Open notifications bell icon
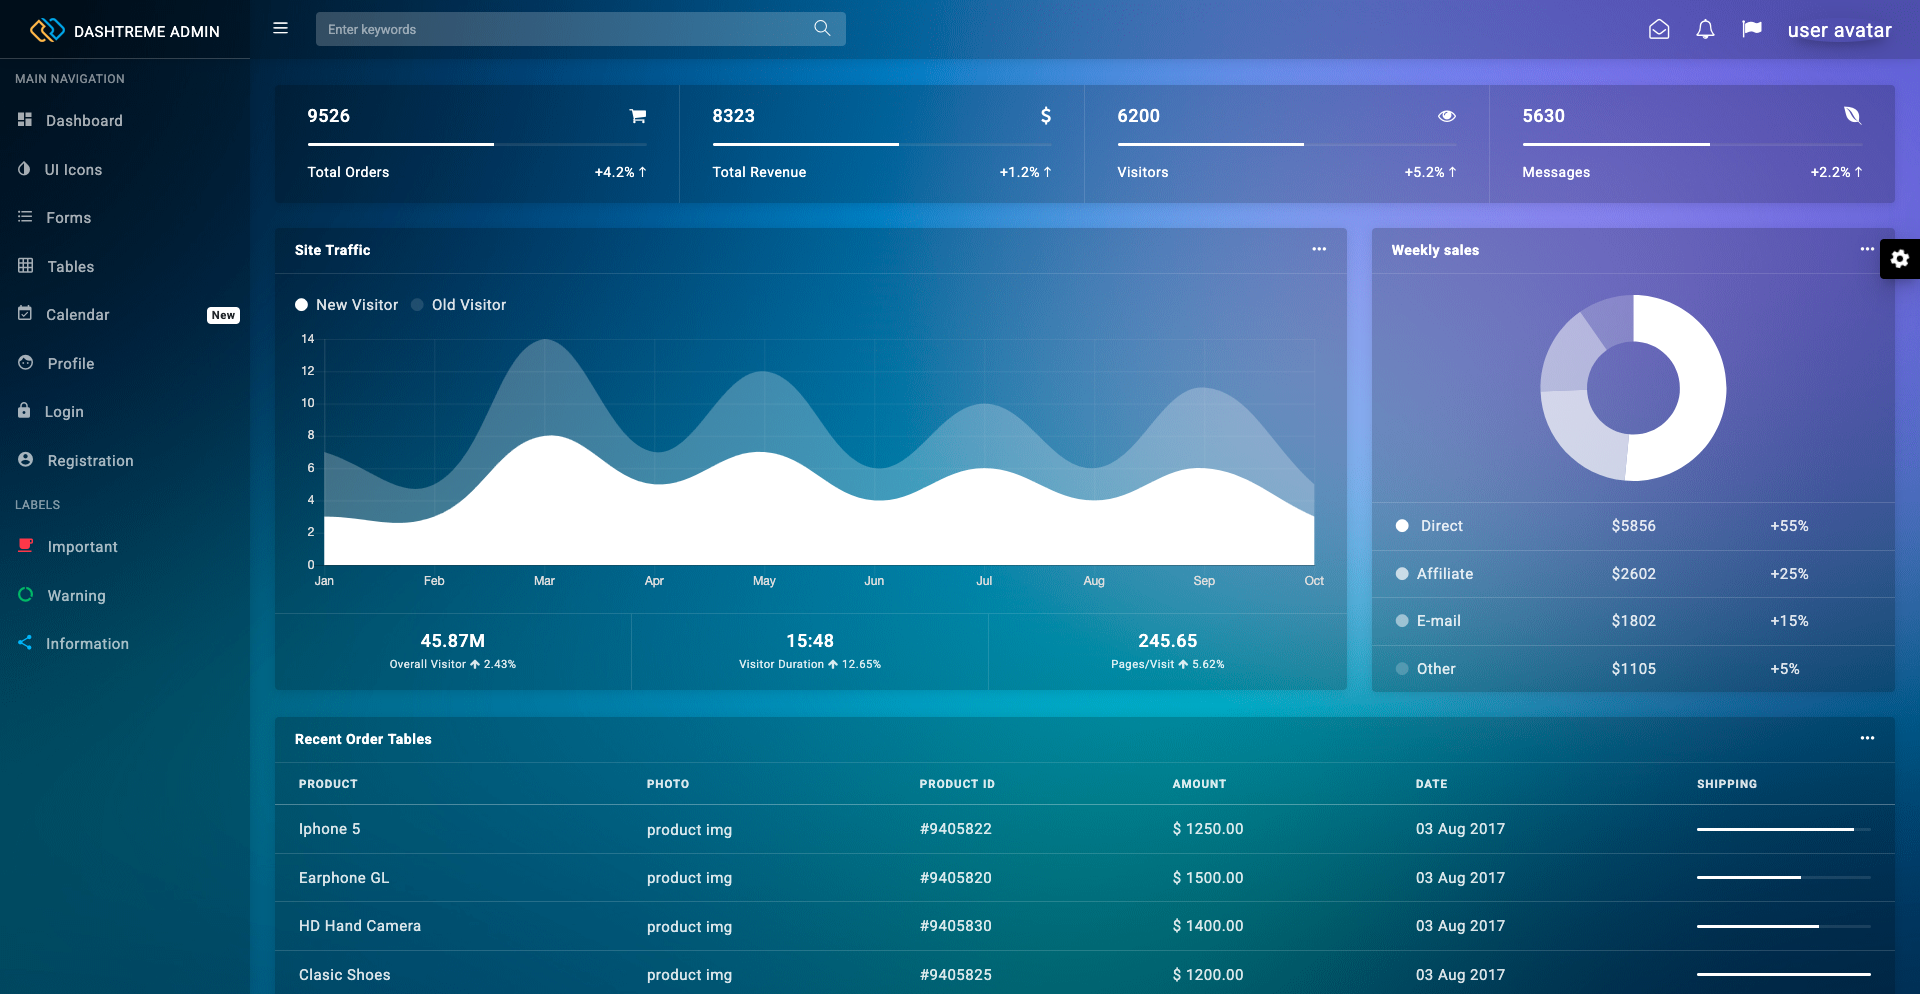This screenshot has width=1920, height=994. pyautogui.click(x=1705, y=30)
